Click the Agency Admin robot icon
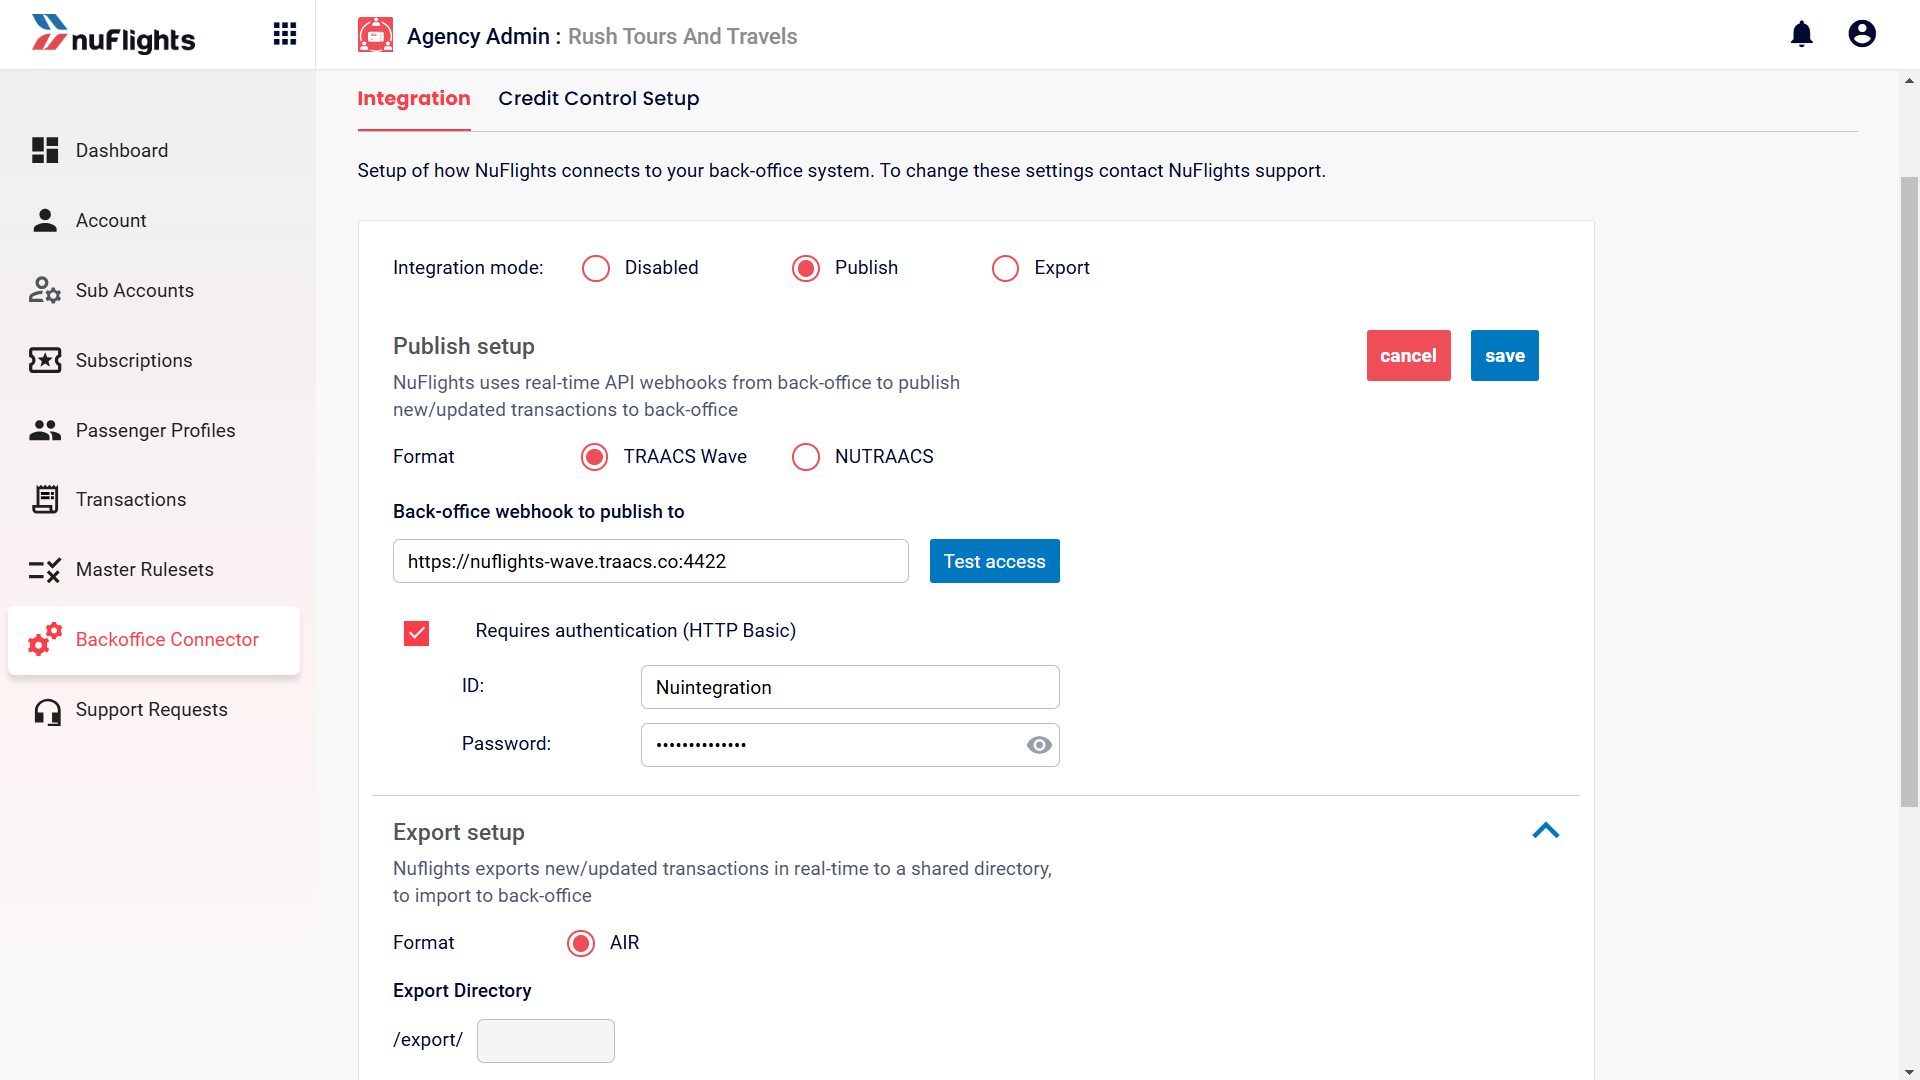 click(376, 35)
